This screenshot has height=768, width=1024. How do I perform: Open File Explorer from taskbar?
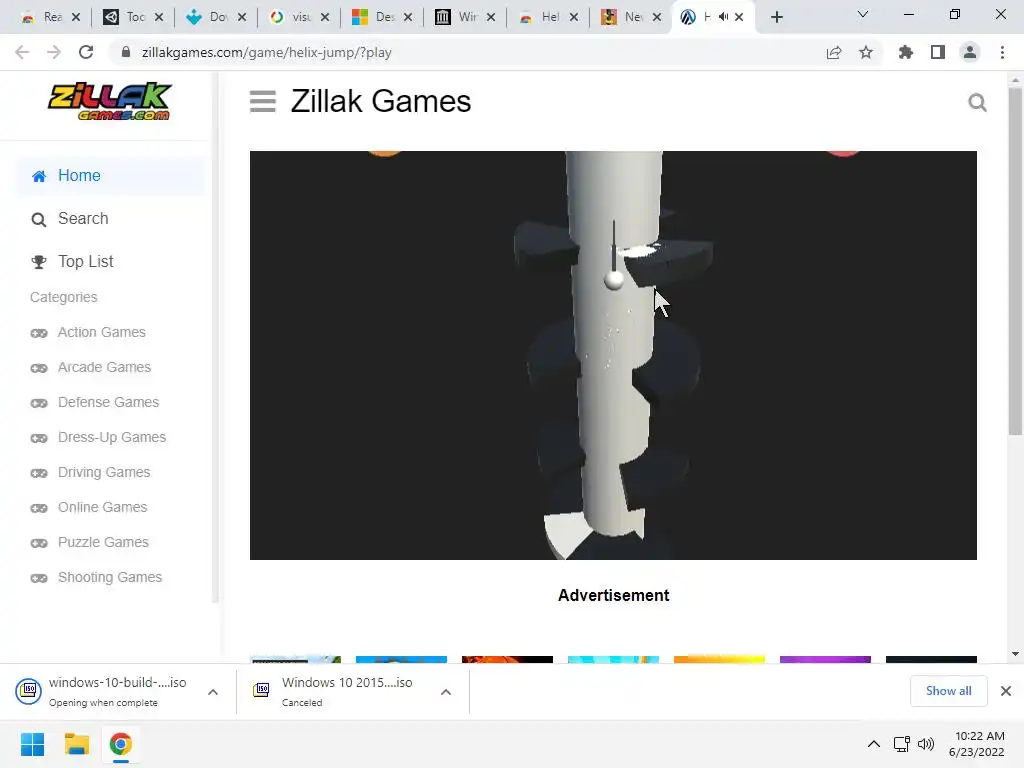tap(76, 744)
